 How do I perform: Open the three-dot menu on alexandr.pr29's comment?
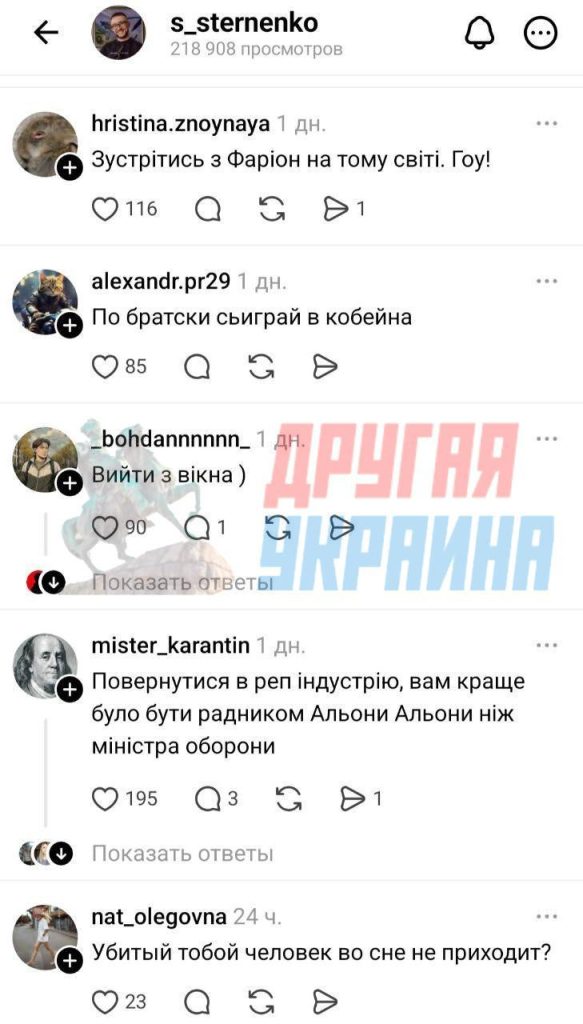546,281
